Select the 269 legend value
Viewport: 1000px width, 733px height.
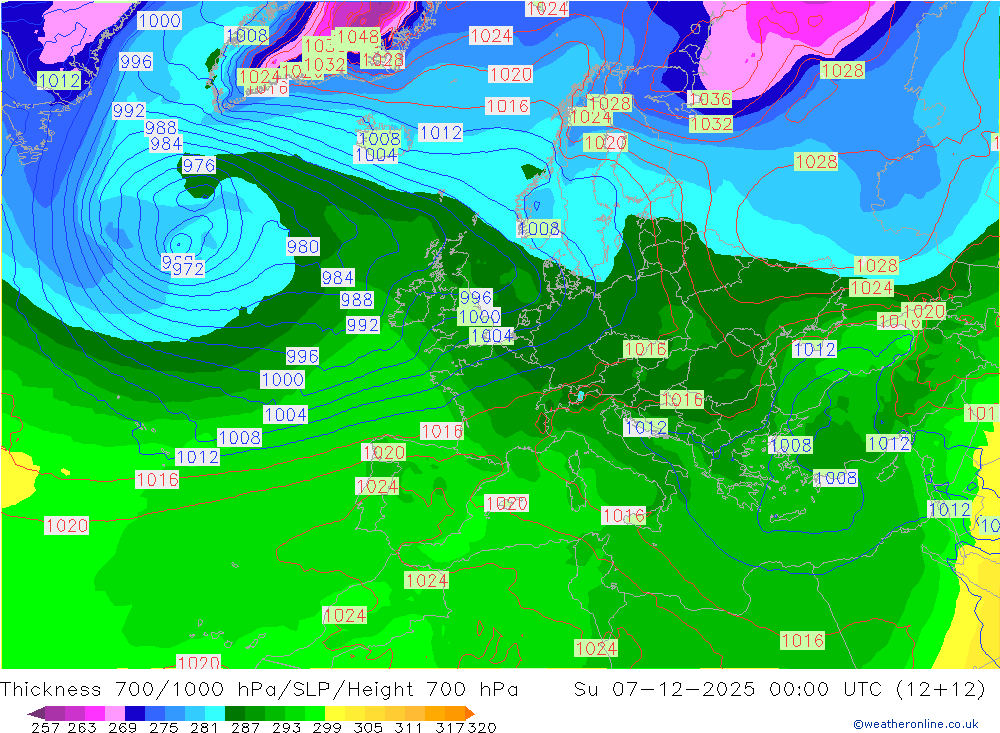pyautogui.click(x=122, y=727)
